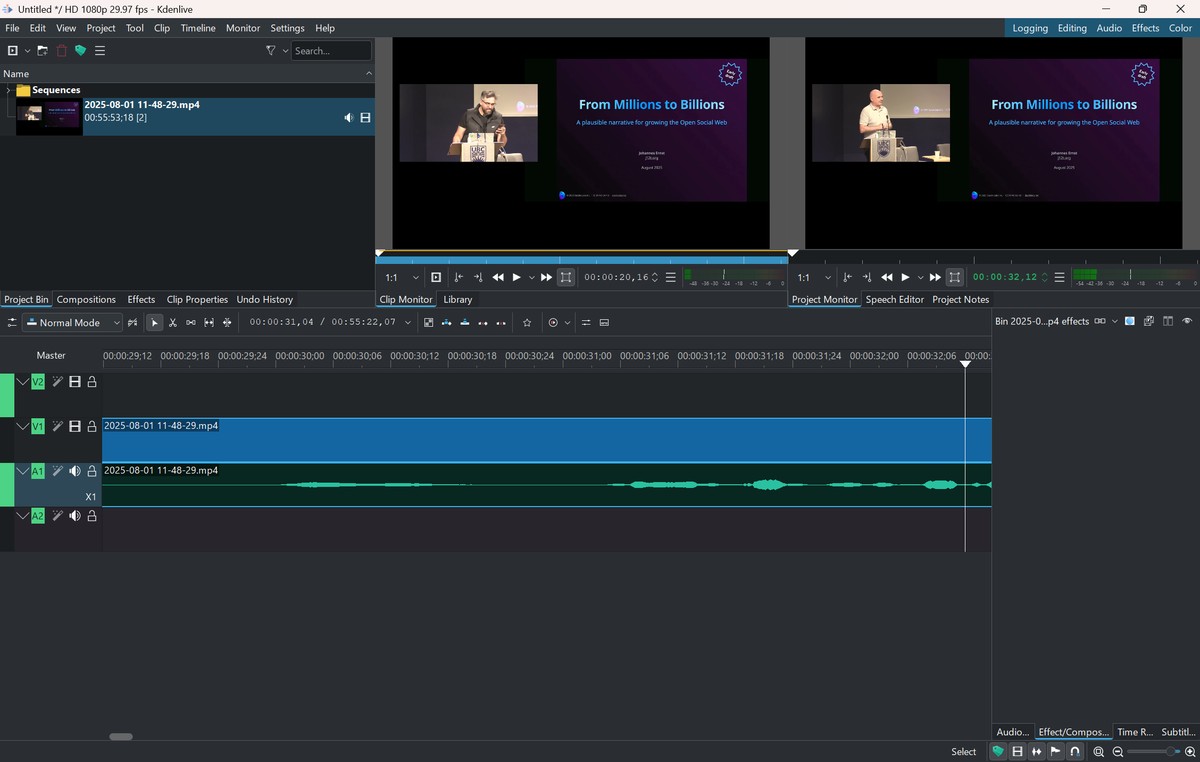Click the tag icon in Project Bin toolbar

pyautogui.click(x=81, y=51)
